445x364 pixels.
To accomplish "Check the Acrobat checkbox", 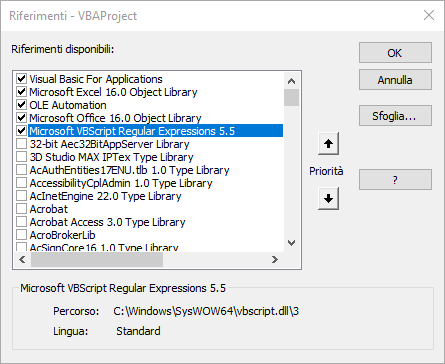I will coord(21,209).
